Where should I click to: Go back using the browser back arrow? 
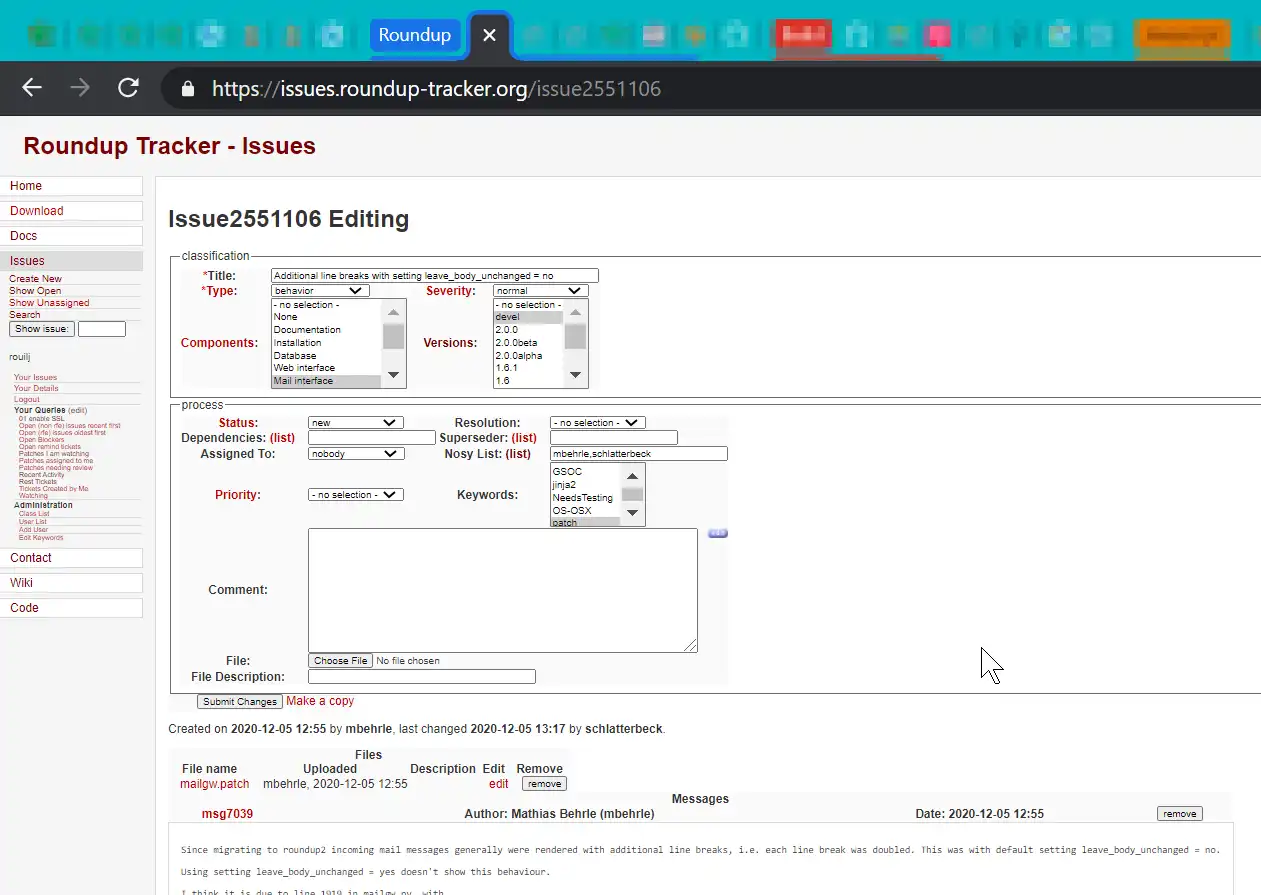[32, 88]
